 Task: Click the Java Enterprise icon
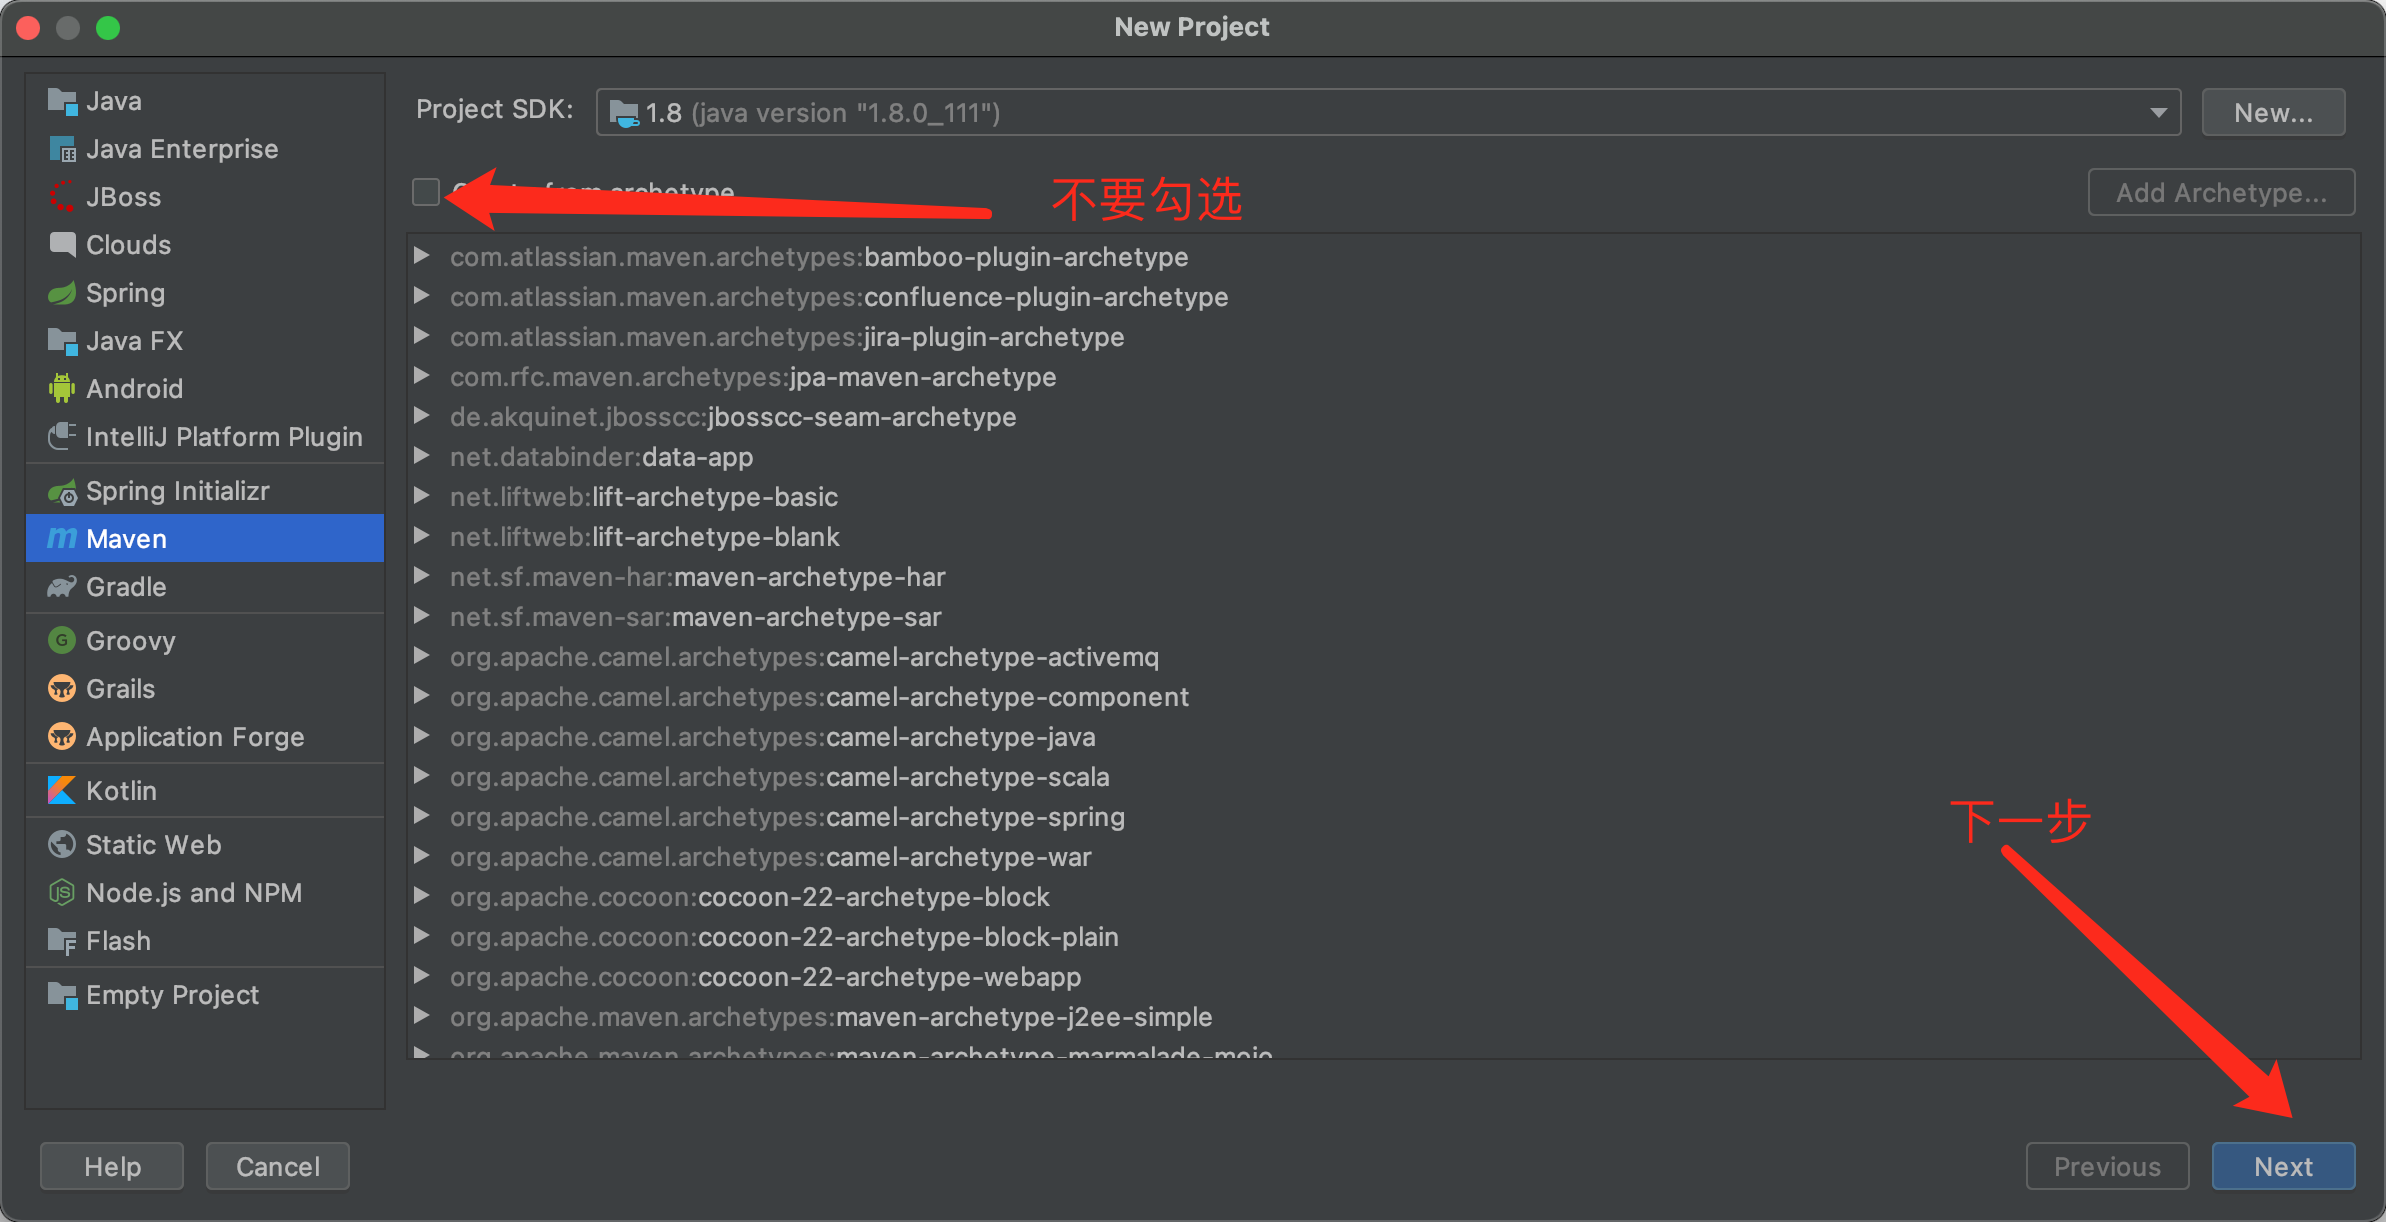[62, 149]
